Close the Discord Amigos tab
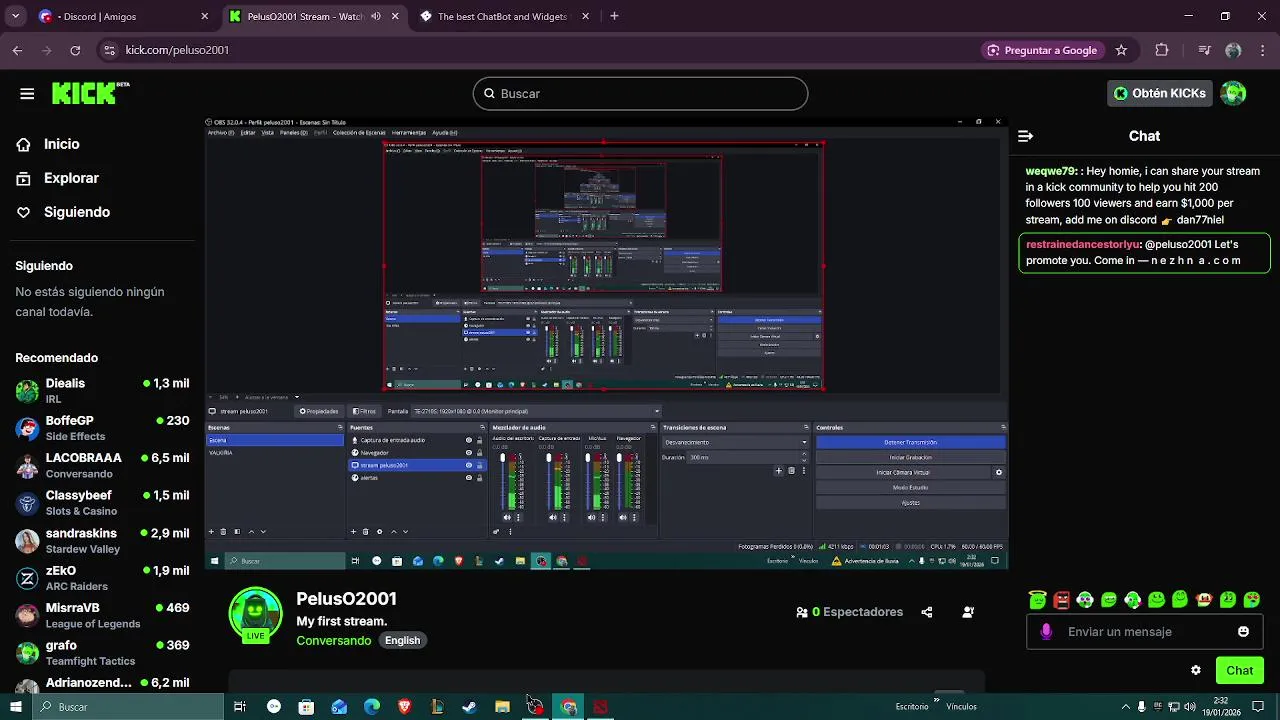This screenshot has height=720, width=1280. [x=204, y=16]
